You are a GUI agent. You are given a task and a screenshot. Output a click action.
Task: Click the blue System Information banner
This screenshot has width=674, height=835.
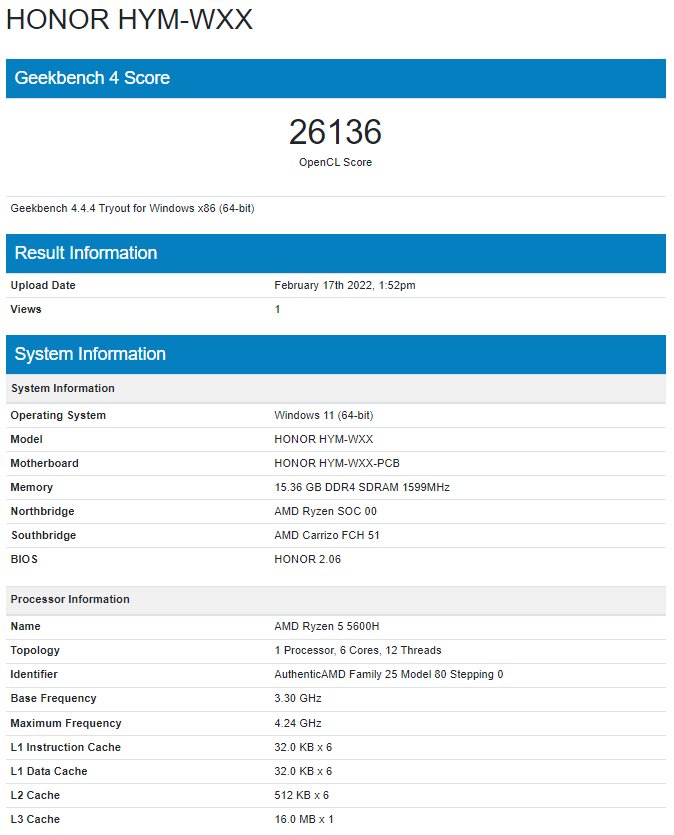pos(335,355)
